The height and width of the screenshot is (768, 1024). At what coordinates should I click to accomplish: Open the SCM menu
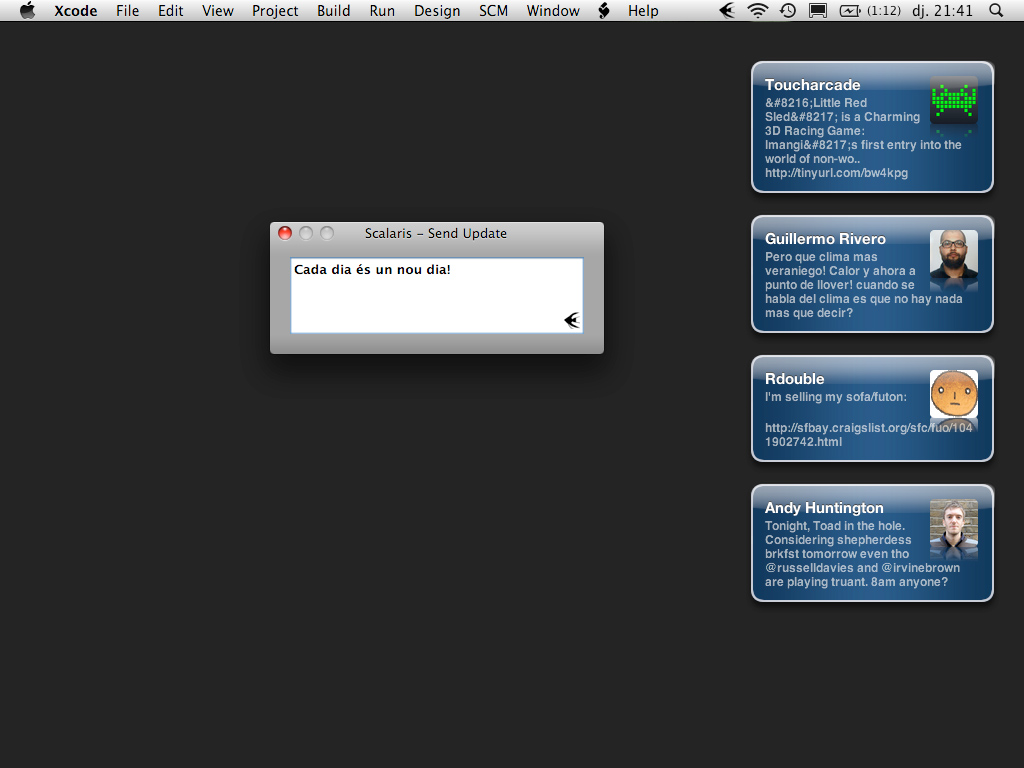pos(493,11)
